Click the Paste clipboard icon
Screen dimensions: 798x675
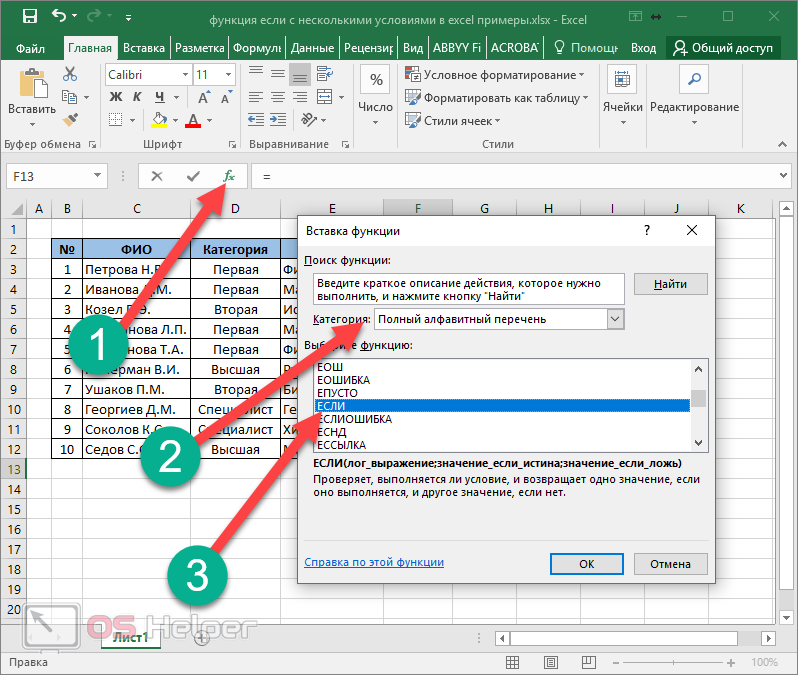point(33,83)
